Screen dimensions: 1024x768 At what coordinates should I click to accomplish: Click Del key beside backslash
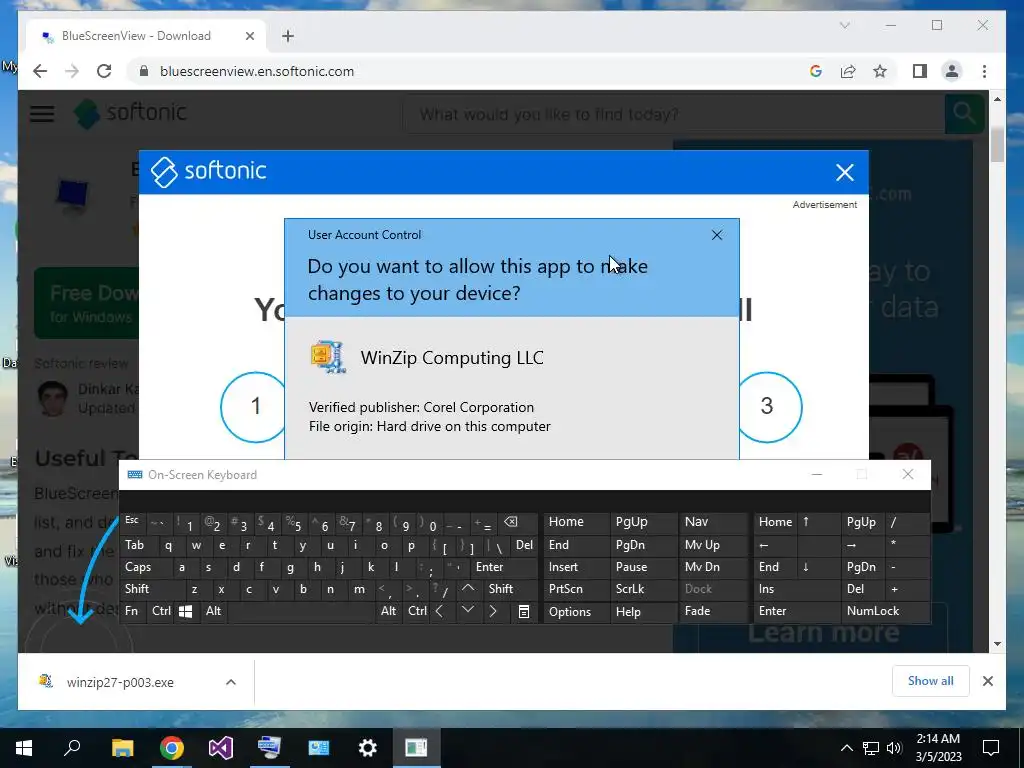pyautogui.click(x=524, y=545)
